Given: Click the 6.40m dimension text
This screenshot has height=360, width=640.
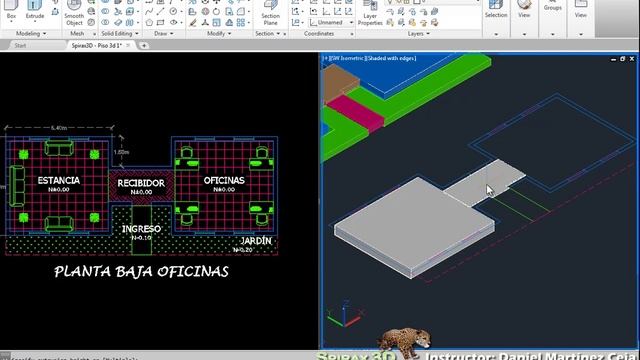Looking at the screenshot, I should [x=59, y=128].
